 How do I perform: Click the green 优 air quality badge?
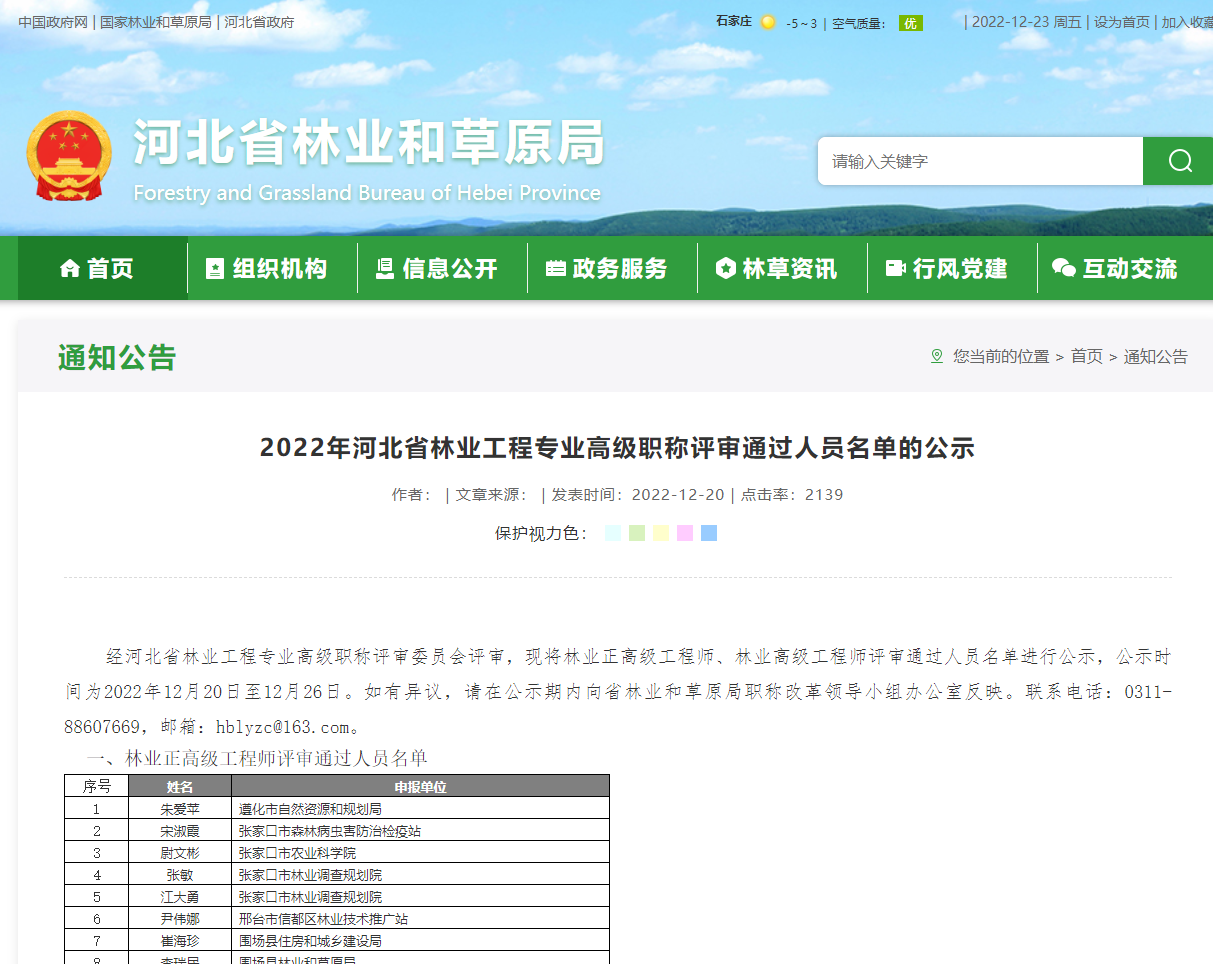pyautogui.click(x=909, y=22)
